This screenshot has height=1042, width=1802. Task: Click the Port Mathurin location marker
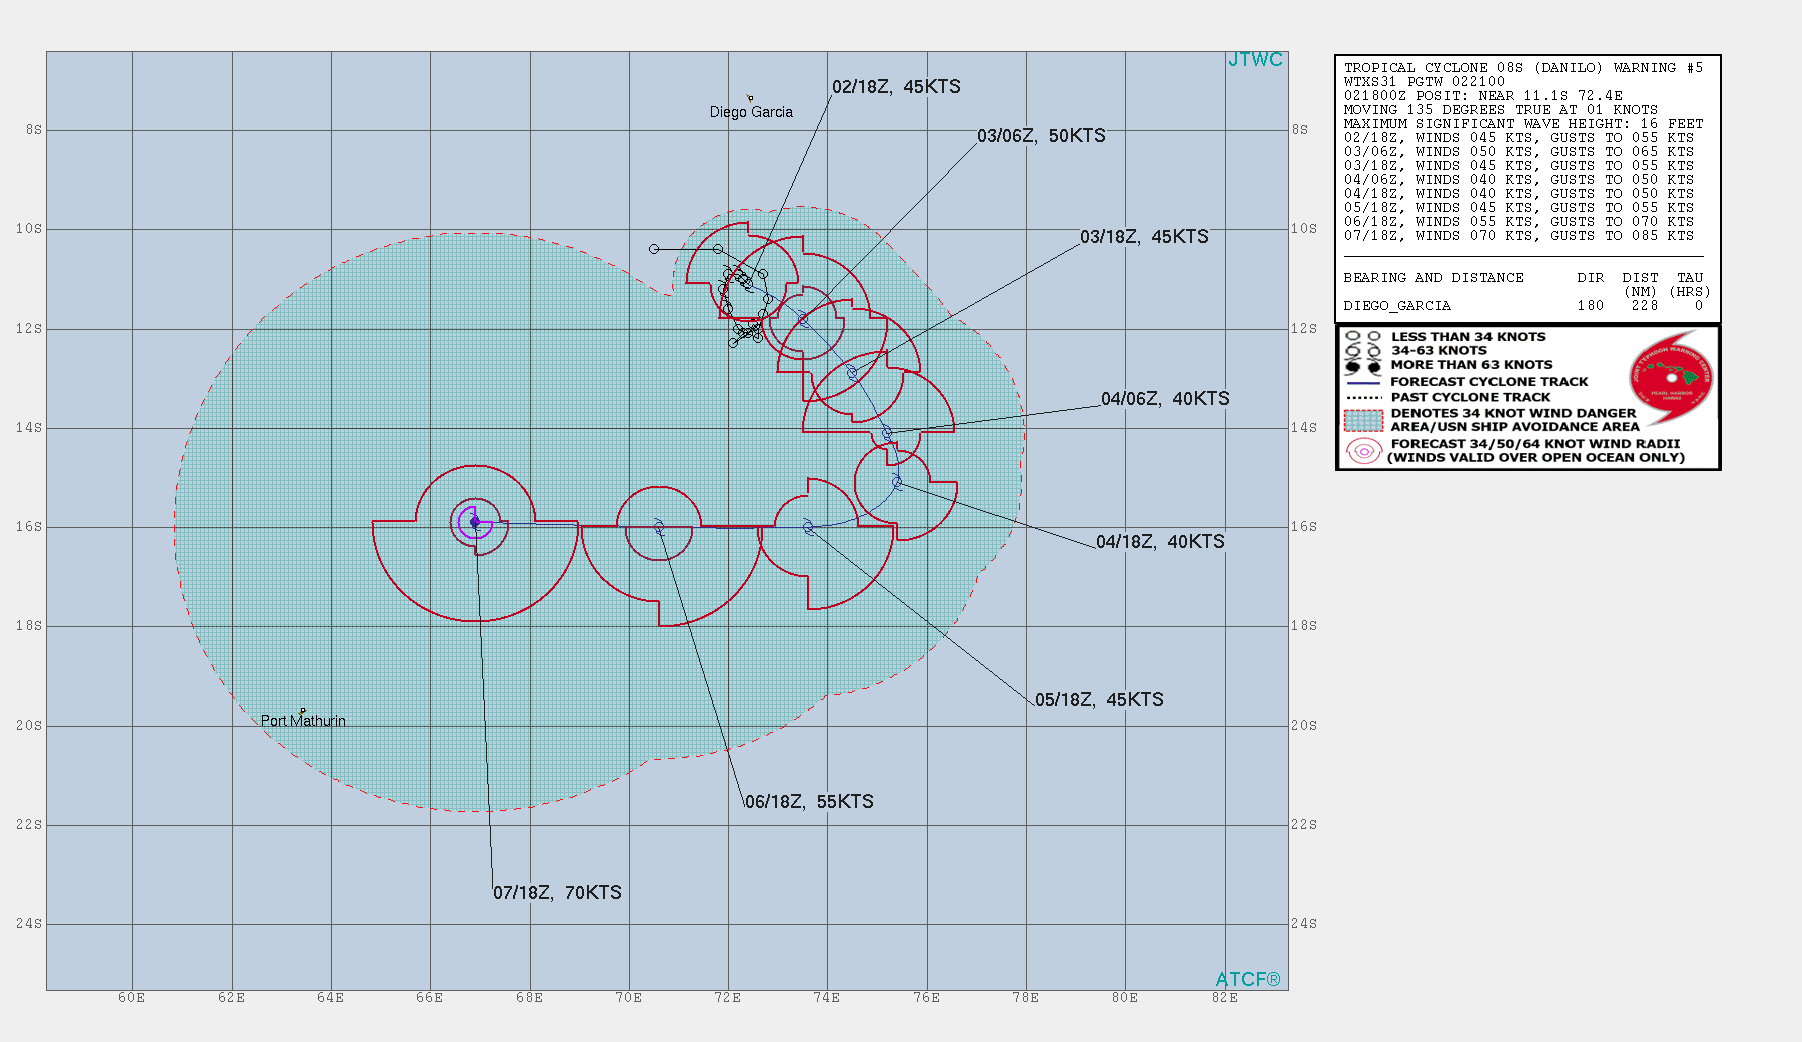coord(303,711)
